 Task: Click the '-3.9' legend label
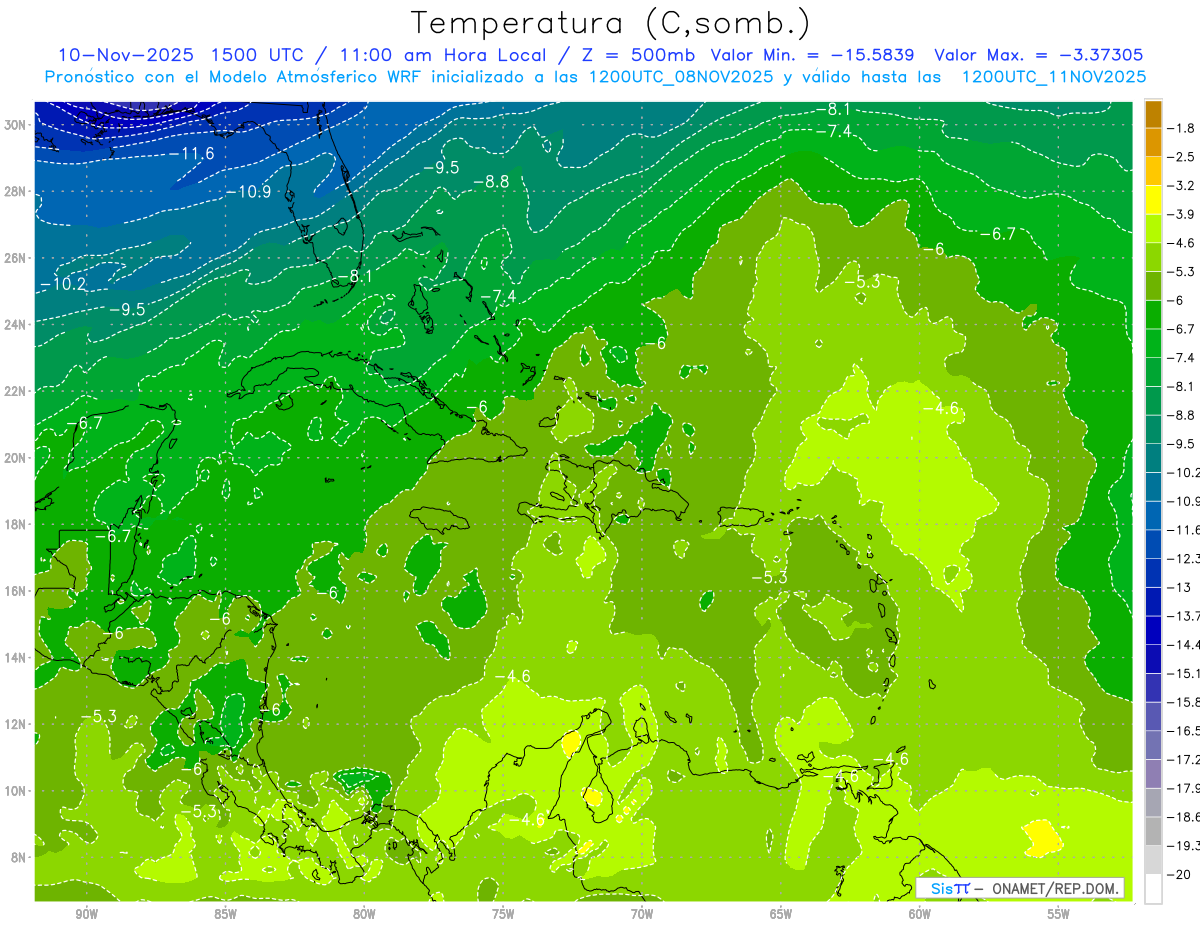click(x=1181, y=214)
